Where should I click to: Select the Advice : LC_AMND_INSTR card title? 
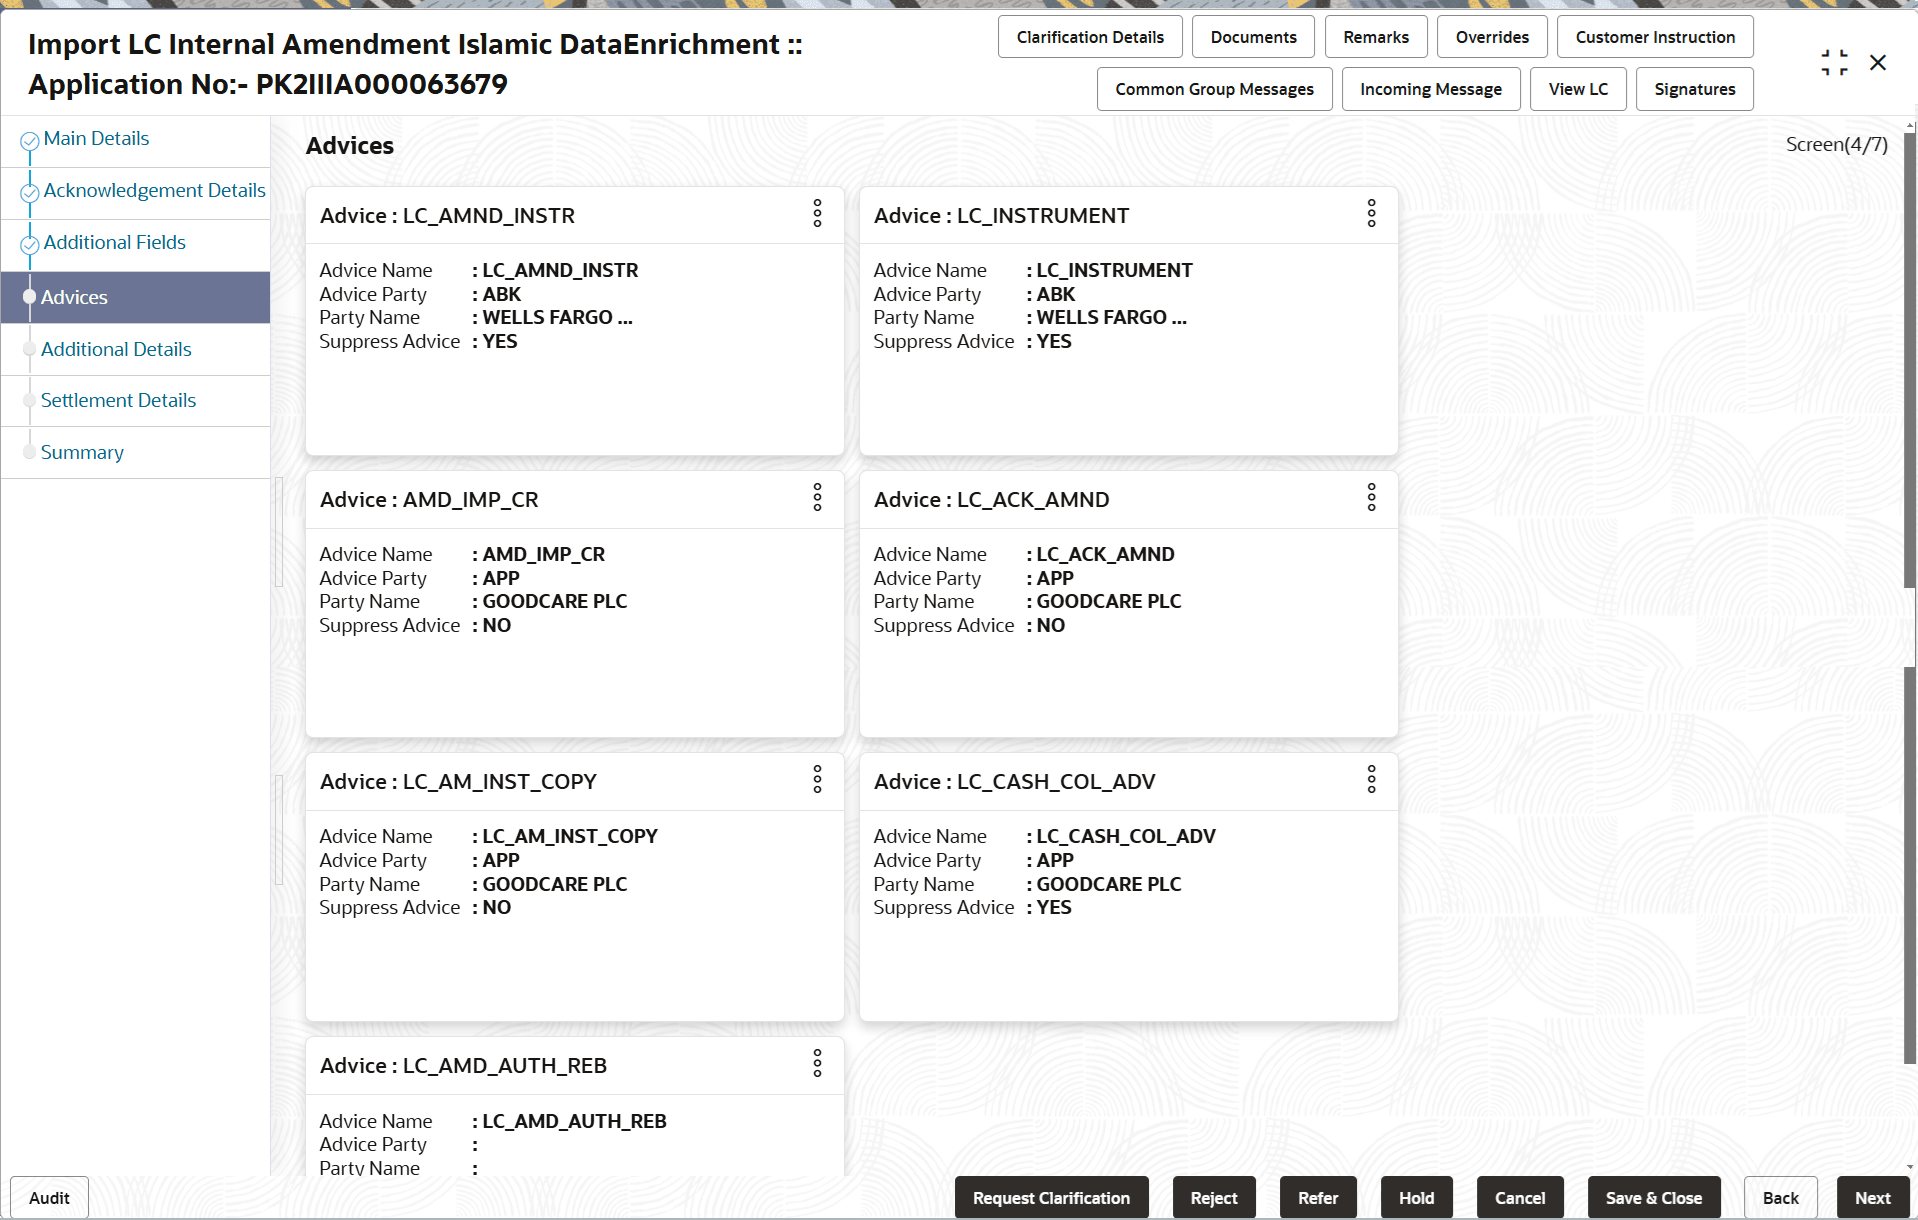click(x=447, y=216)
